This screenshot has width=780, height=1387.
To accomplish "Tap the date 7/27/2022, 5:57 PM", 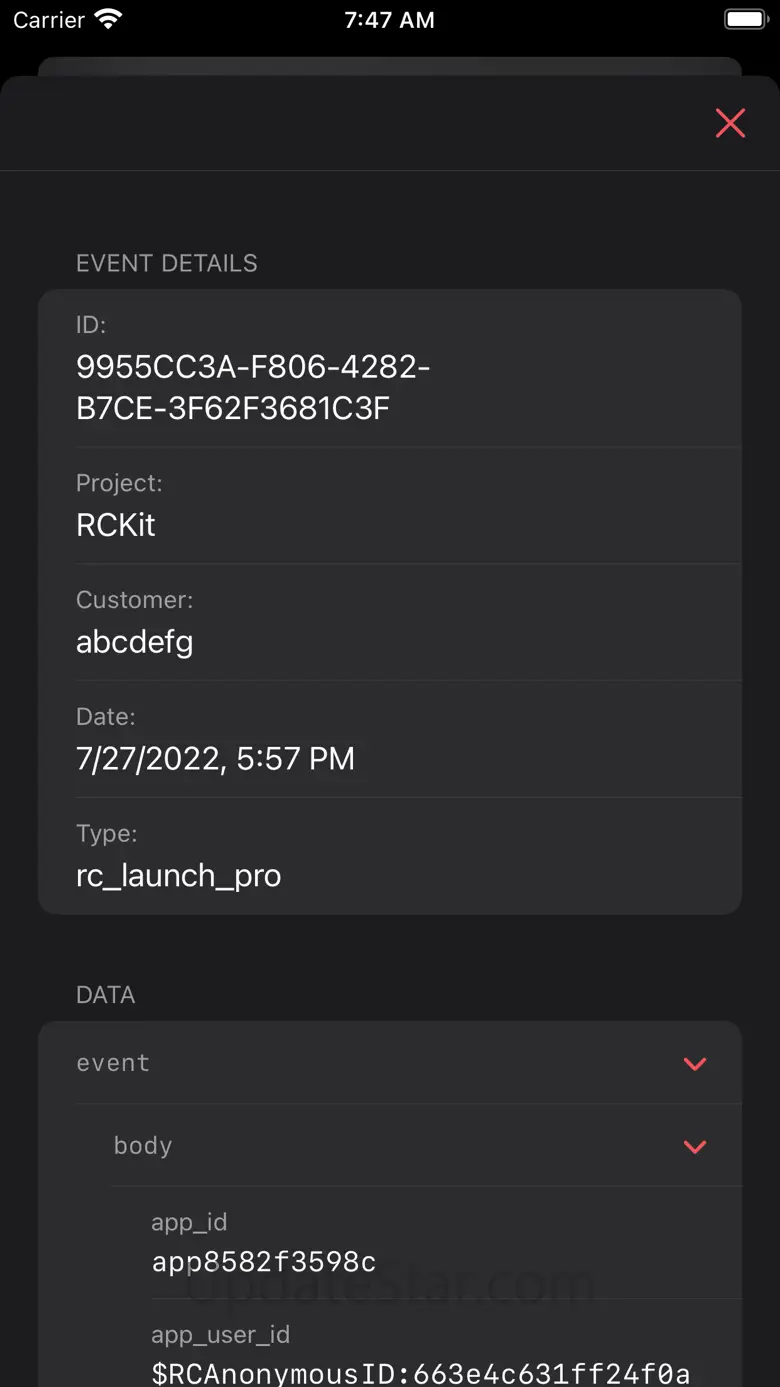I will (215, 759).
